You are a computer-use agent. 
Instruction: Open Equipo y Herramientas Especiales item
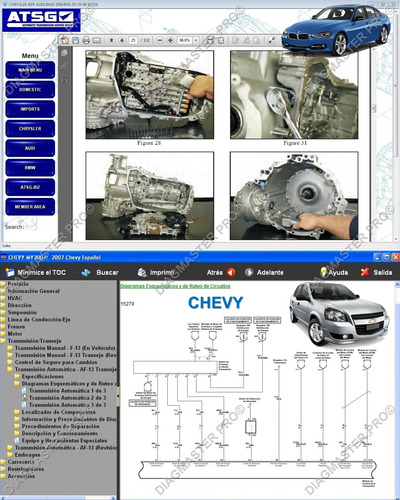[x=61, y=441]
